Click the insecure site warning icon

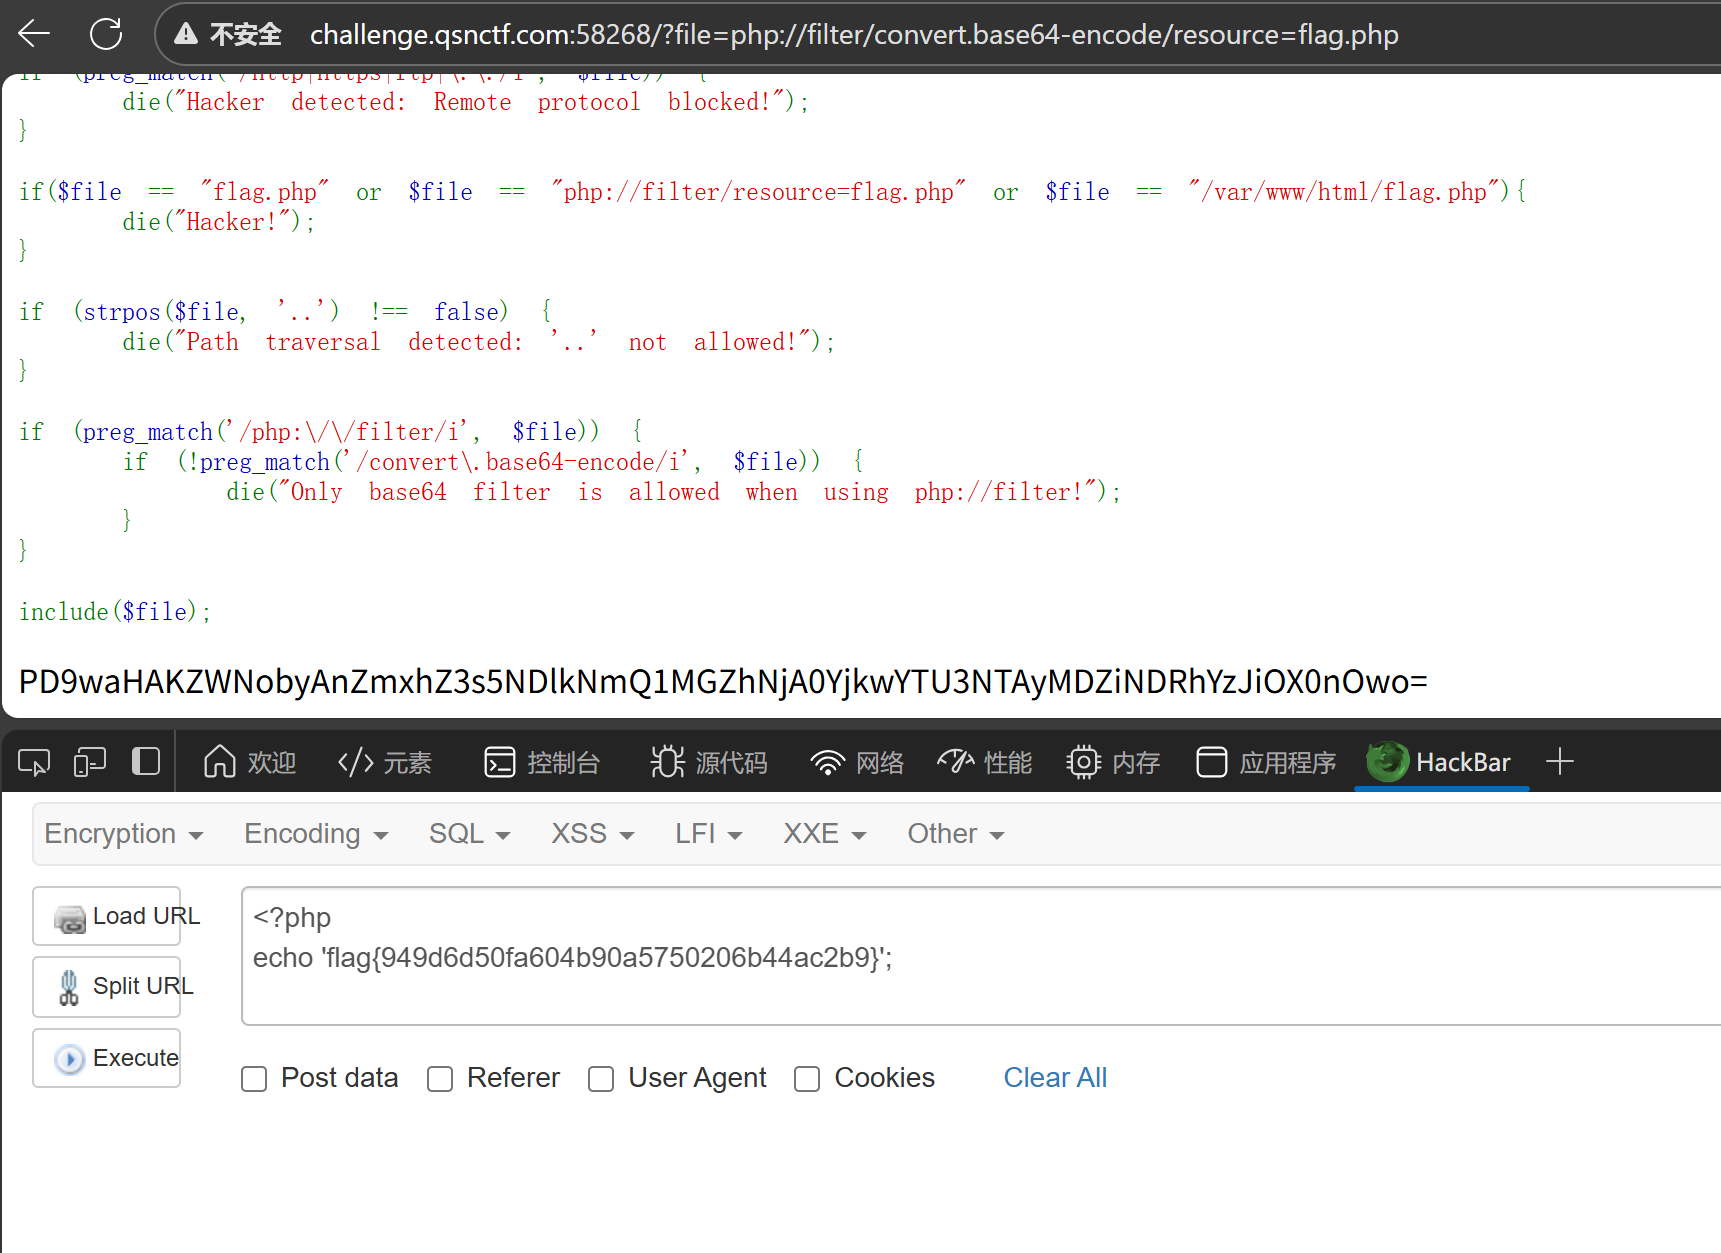click(186, 35)
